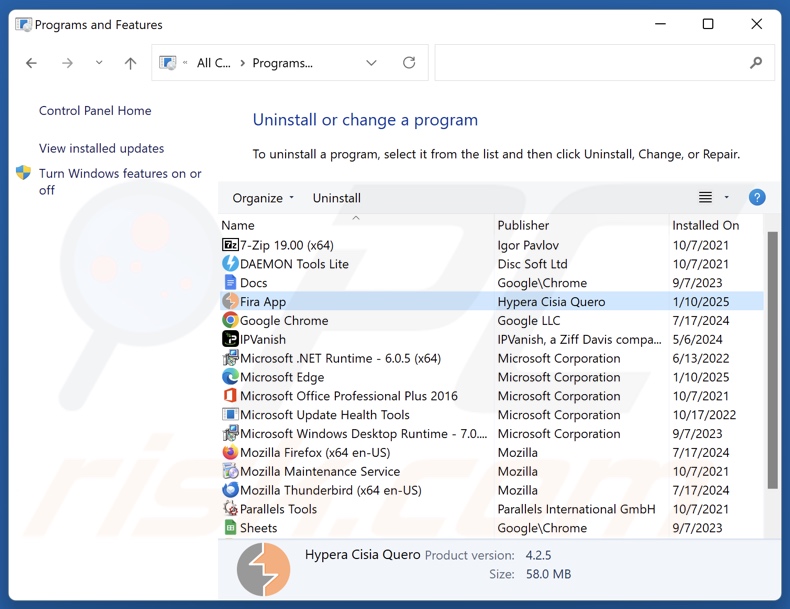The height and width of the screenshot is (609, 790).
Task: Click publisher 'Hypera Cisia Quero' in list
Action: [x=551, y=302]
